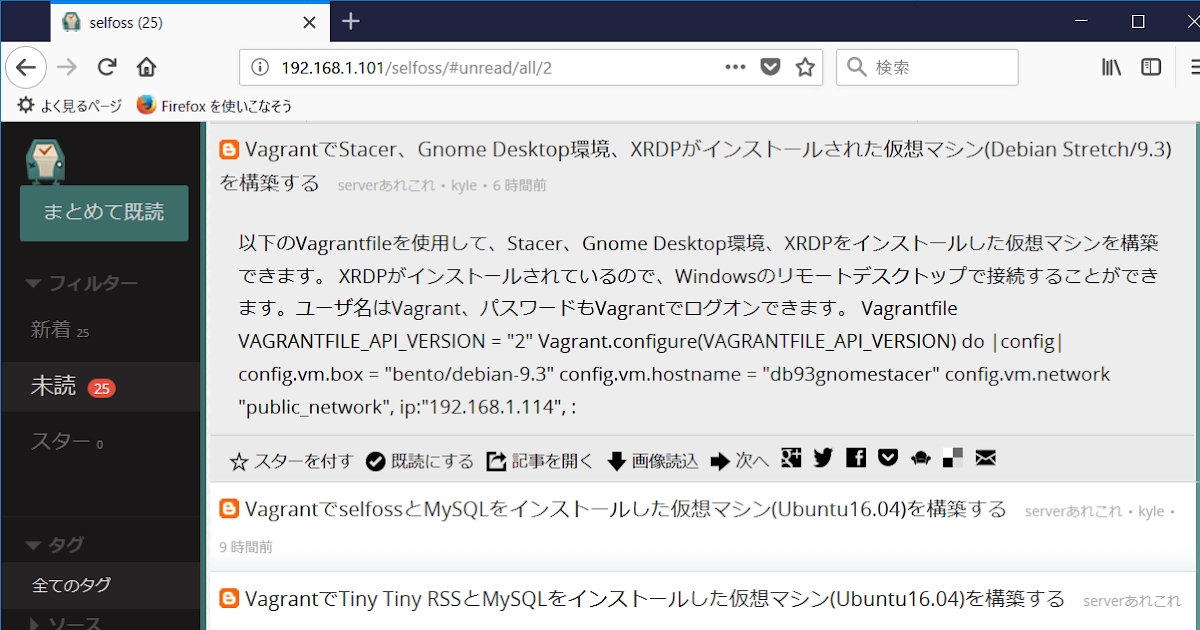Share the article to Facebook
Image resolution: width=1200 pixels, height=630 pixels.
pos(855,458)
